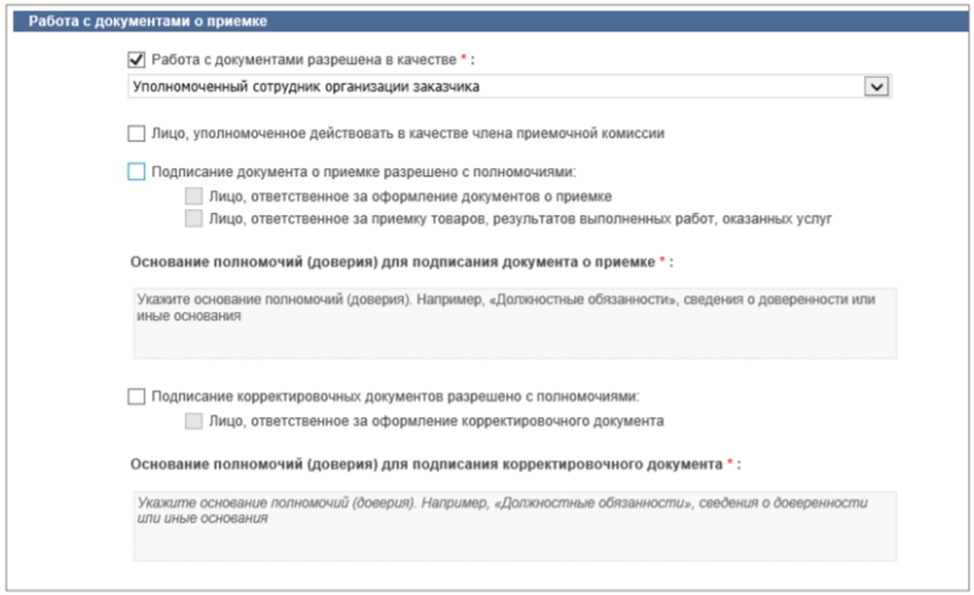Uncheck 'Работа с документами разрешена в качестве' checkbox
974x595 pixels.
138,60
